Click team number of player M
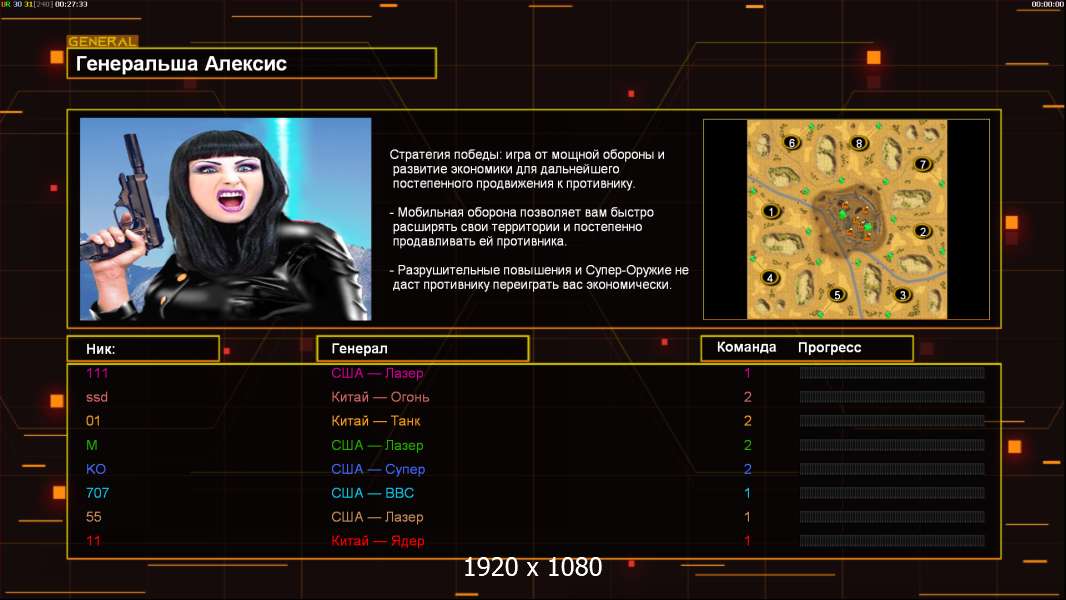The image size is (1066, 600). 747,445
